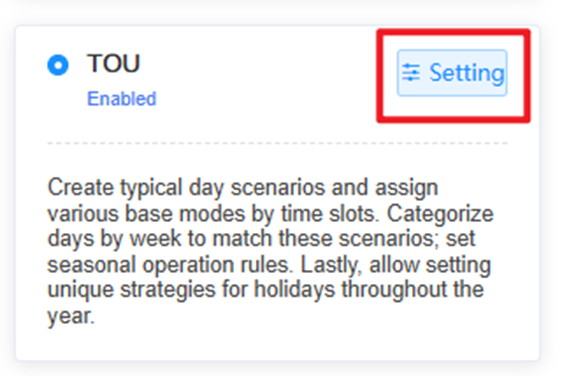Select the TOU radio button
Image resolution: width=569 pixels, height=376 pixels.
coord(58,65)
